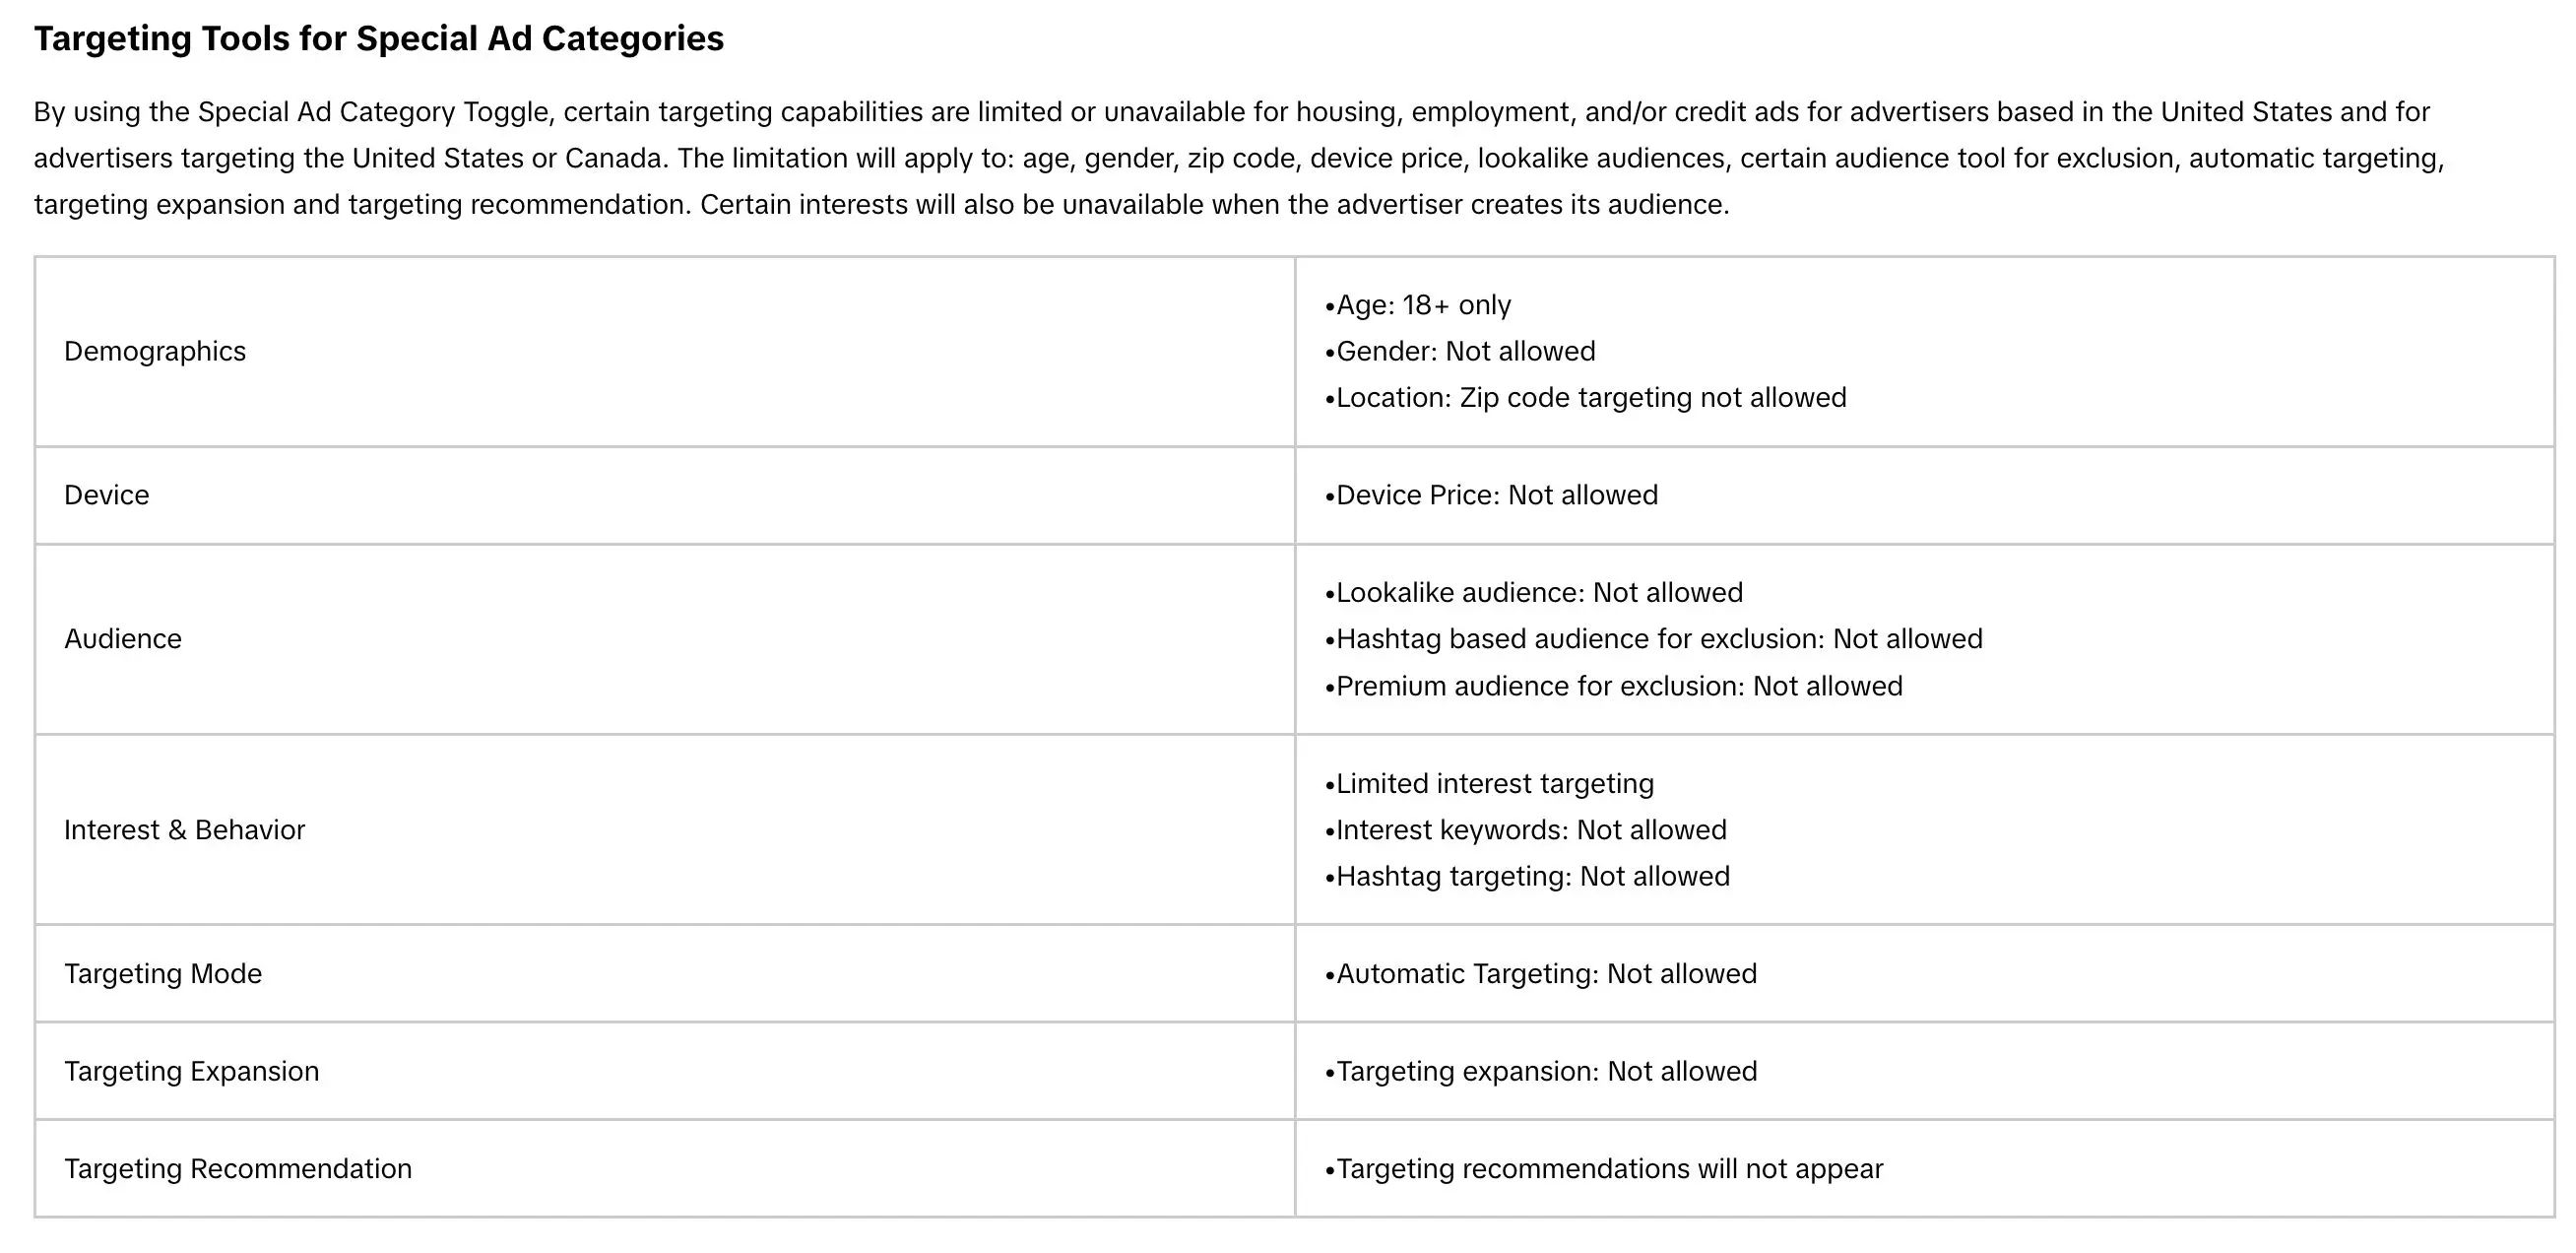
Task: Click the Targeting Expansion row label
Action: [192, 1071]
